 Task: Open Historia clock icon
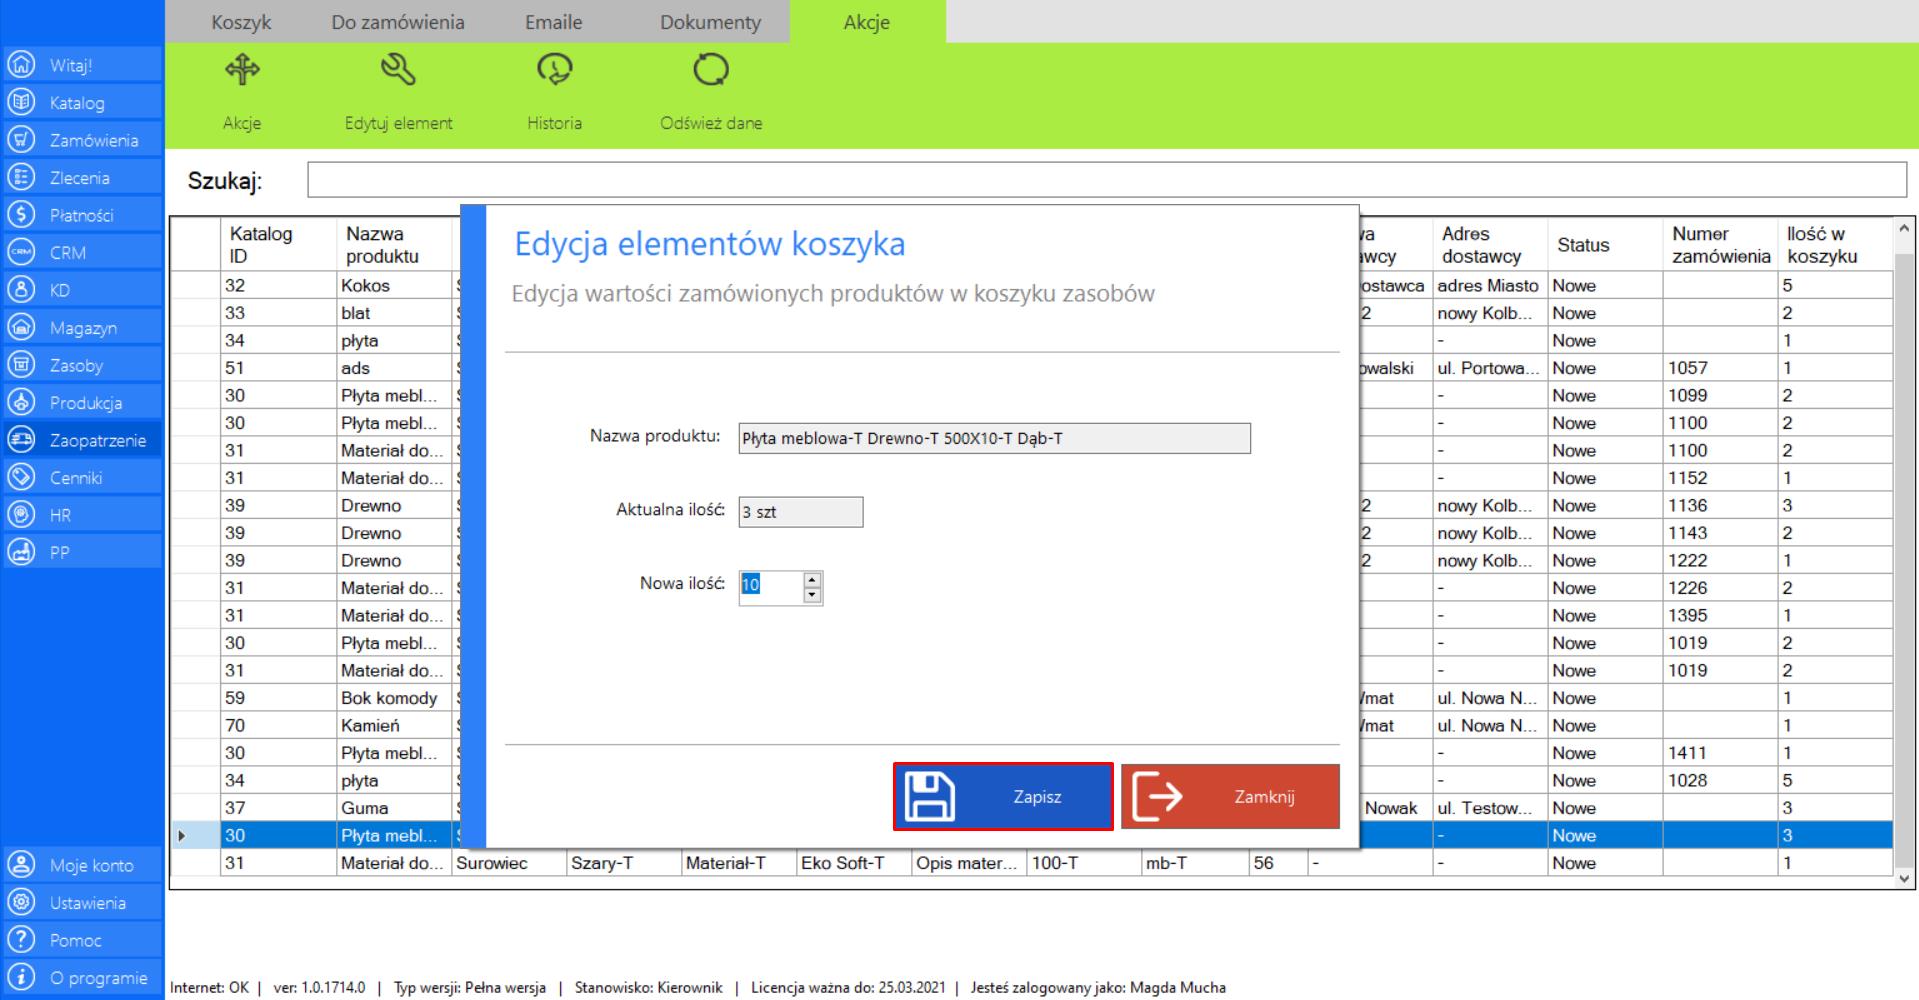click(554, 70)
